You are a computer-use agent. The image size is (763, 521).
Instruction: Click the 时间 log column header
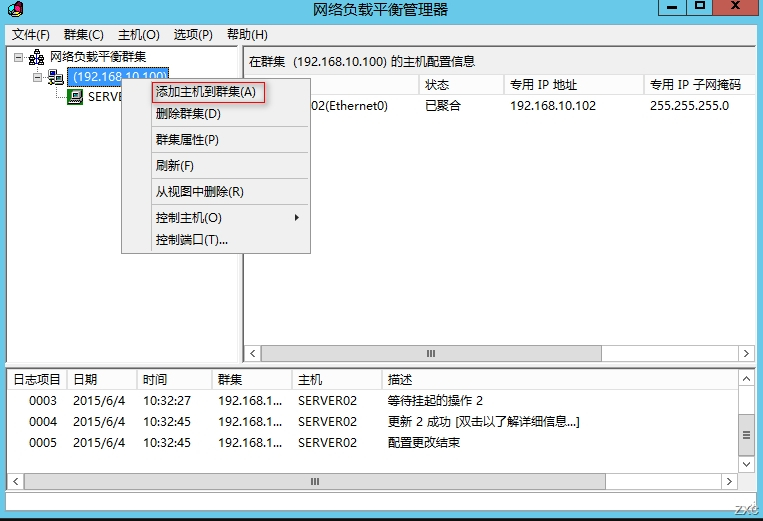[x=175, y=379]
